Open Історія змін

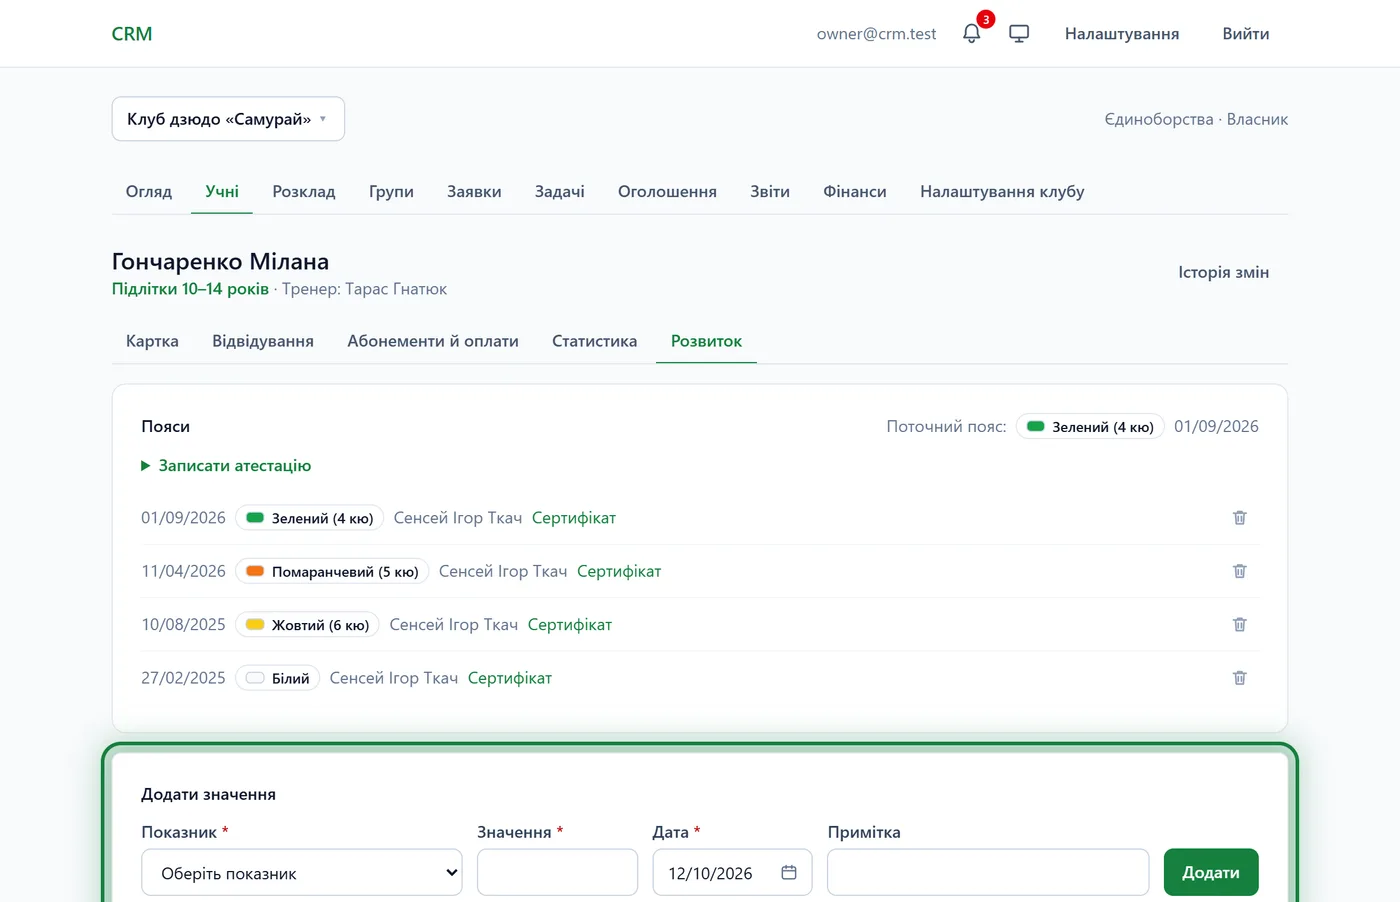coord(1223,273)
